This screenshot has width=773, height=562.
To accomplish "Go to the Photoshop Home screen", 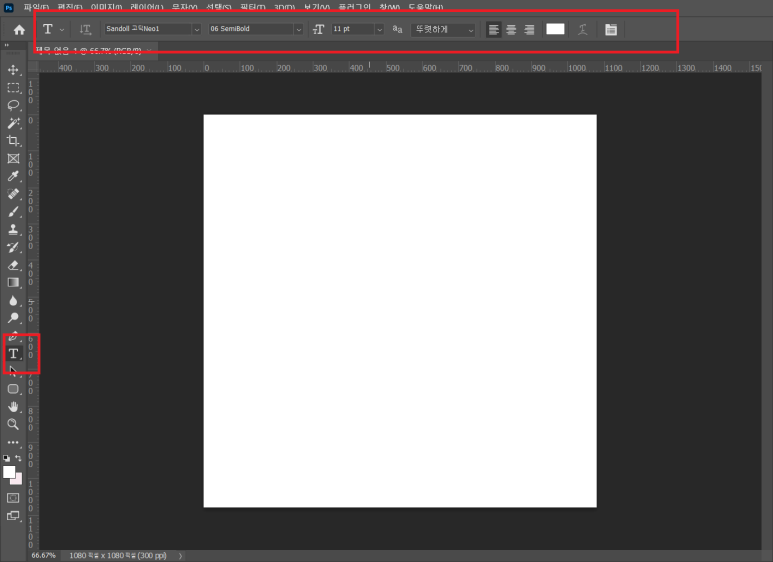I will [19, 30].
